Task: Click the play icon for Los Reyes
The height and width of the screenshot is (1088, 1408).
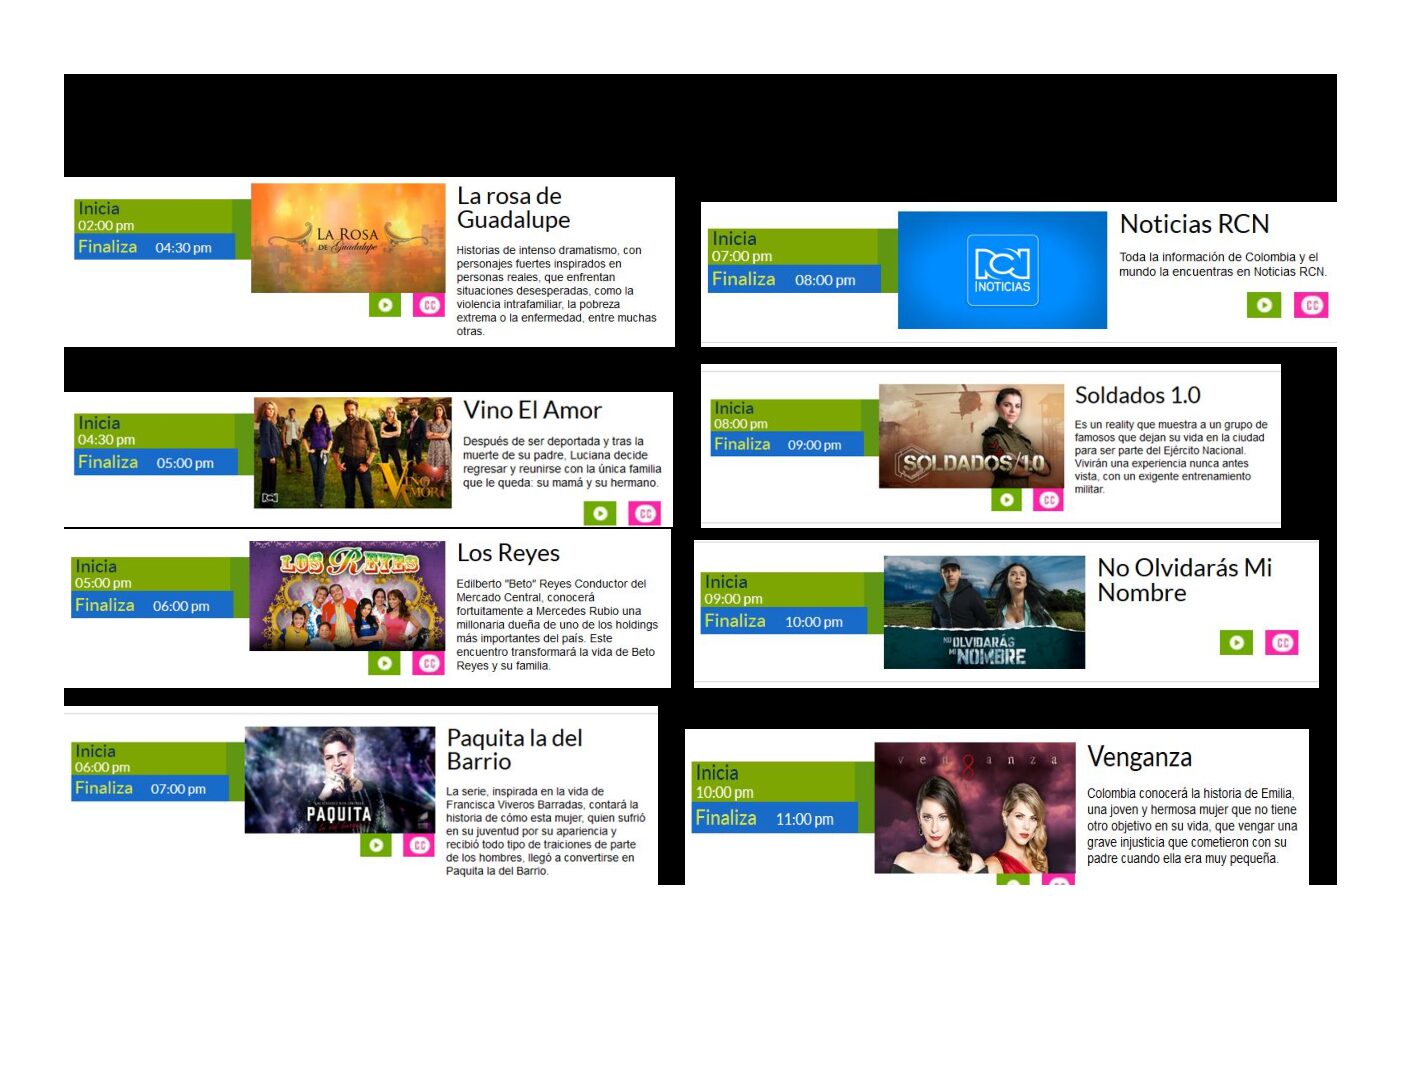Action: pyautogui.click(x=384, y=662)
